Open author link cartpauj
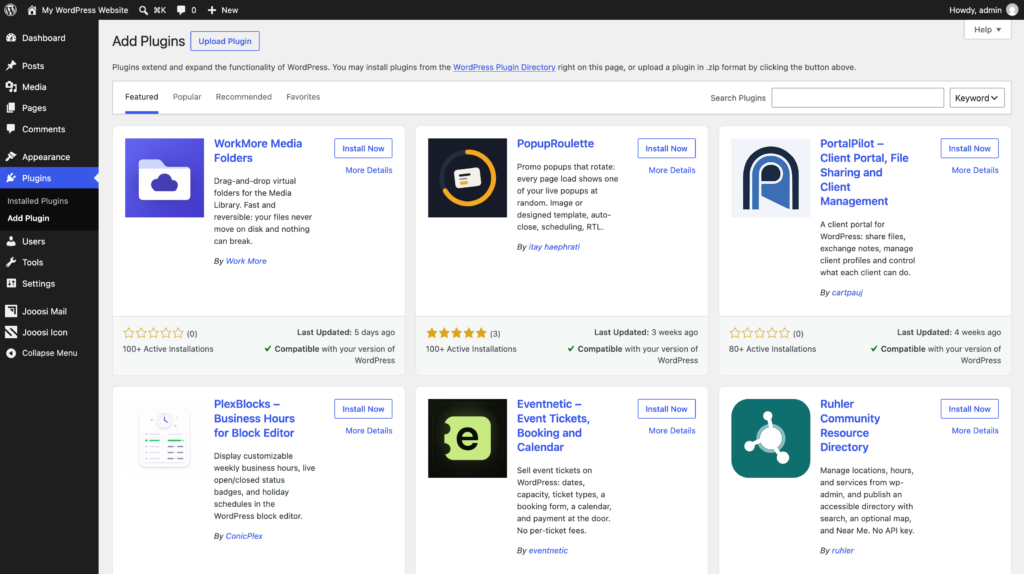 click(x=847, y=293)
